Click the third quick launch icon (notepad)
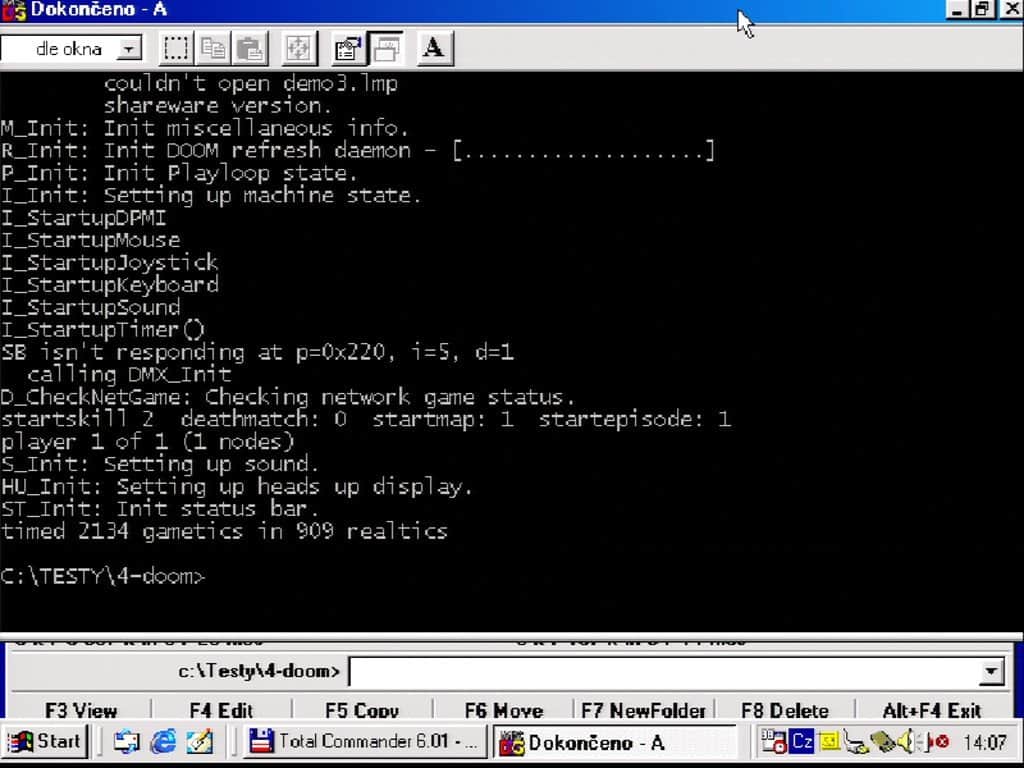This screenshot has width=1024, height=768. 199,742
